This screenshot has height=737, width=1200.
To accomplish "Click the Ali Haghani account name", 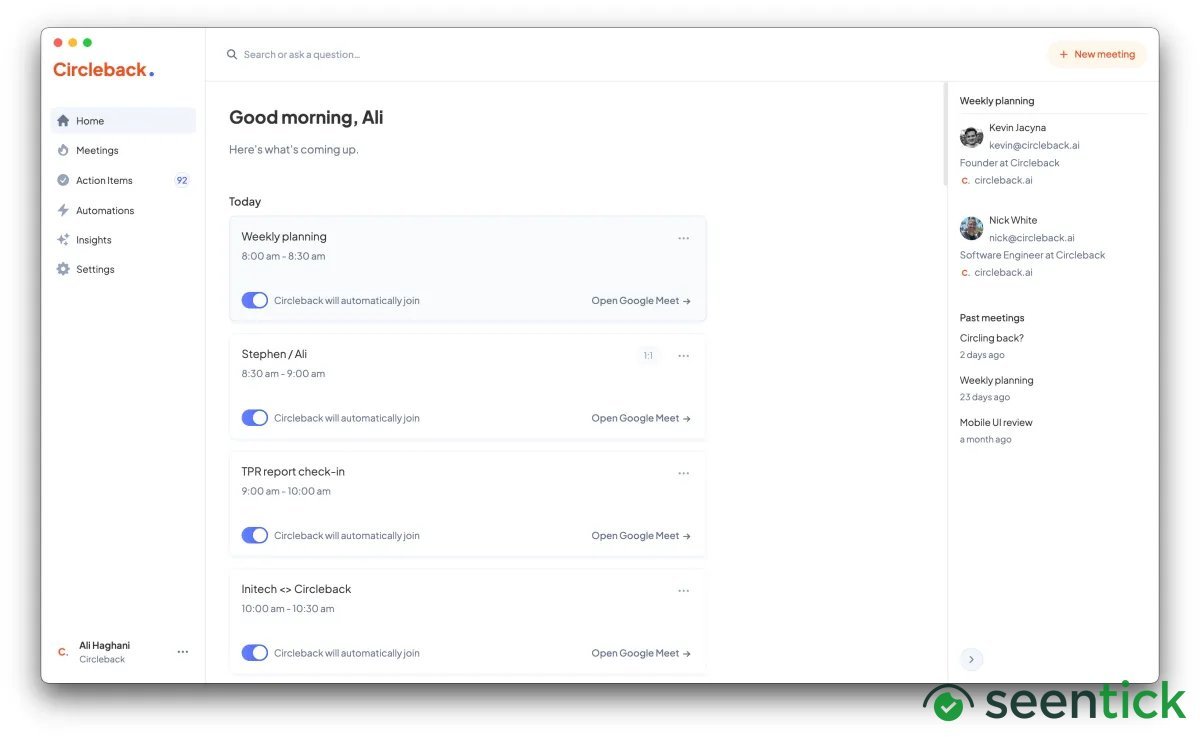I will click(x=105, y=645).
